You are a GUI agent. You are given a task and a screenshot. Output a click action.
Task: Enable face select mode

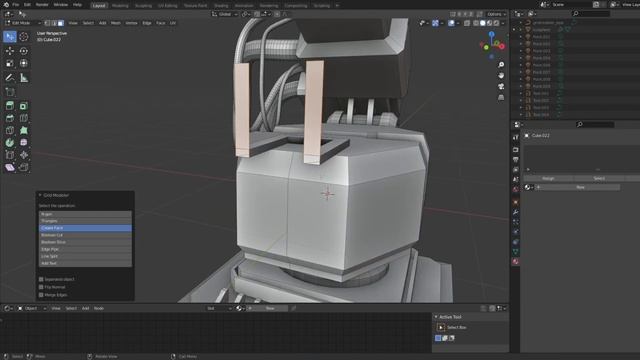point(61,23)
